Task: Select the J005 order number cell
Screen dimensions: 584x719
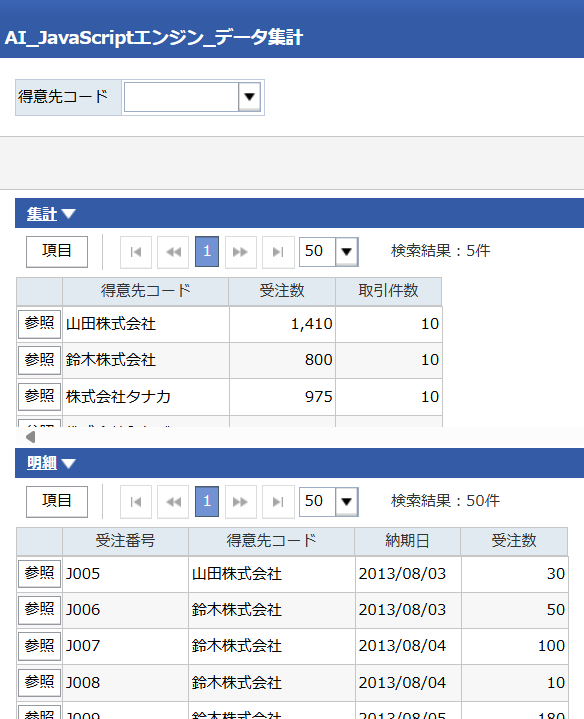Action: pos(126,574)
